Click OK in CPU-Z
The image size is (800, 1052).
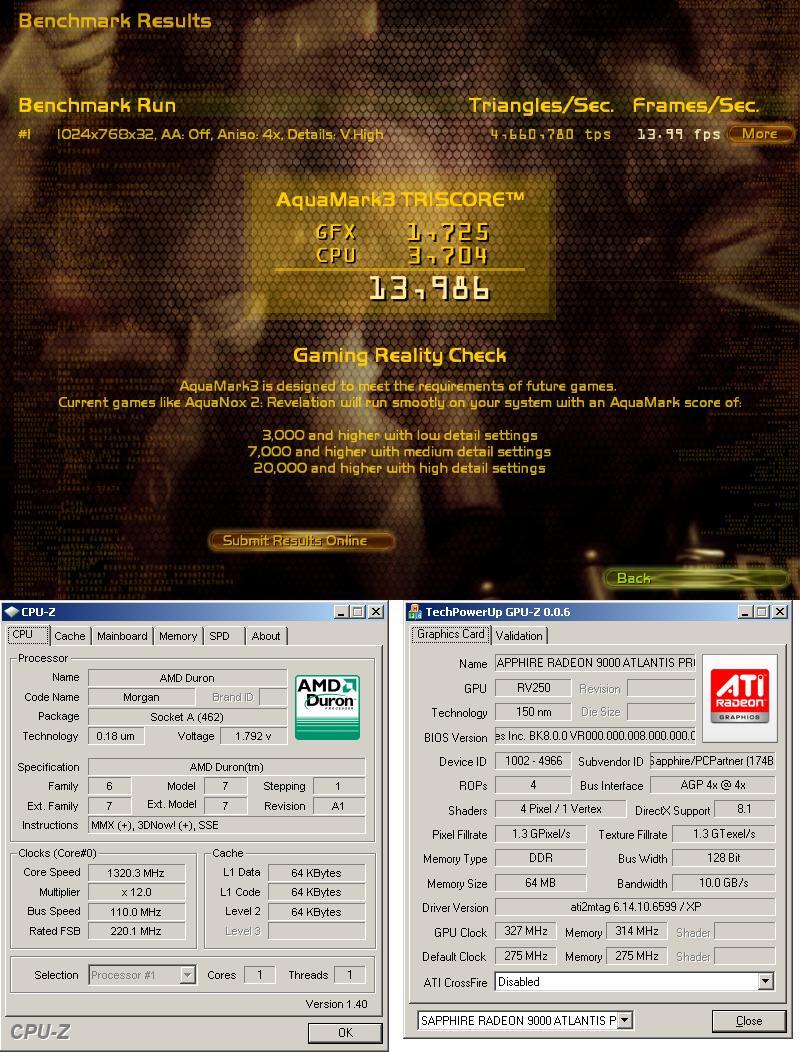pyautogui.click(x=345, y=1033)
